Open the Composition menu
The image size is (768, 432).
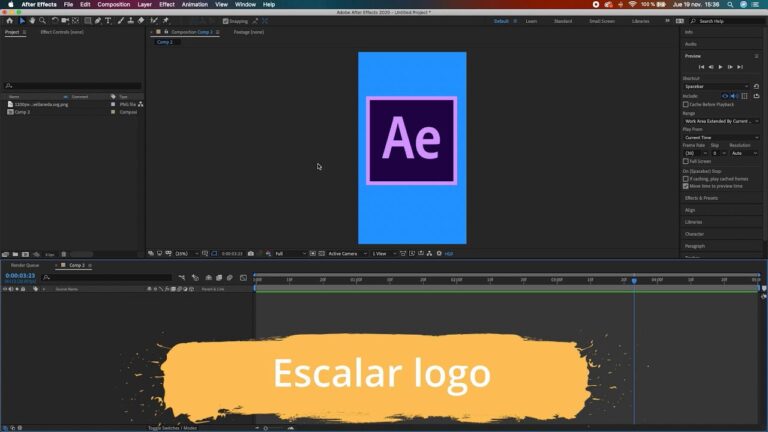point(114,4)
